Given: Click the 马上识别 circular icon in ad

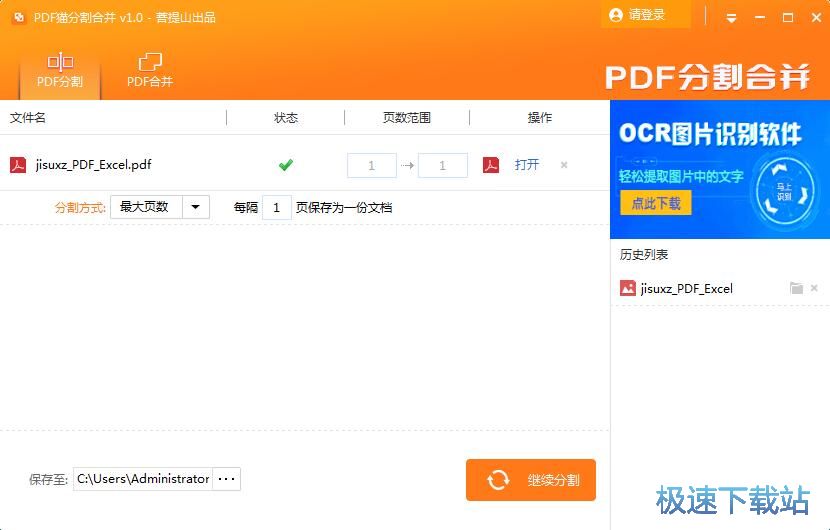Looking at the screenshot, I should click(783, 192).
